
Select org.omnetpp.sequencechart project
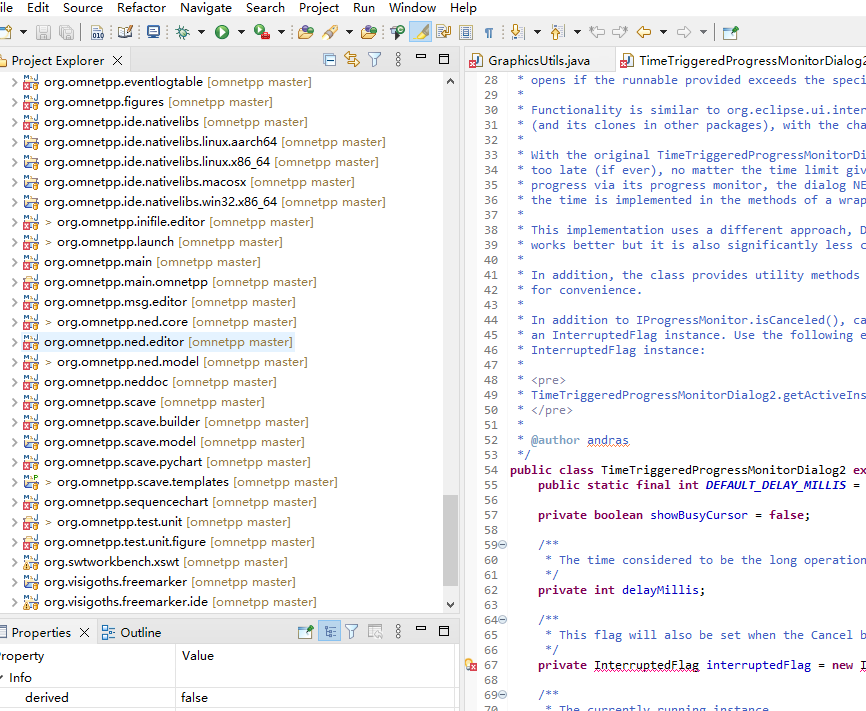pyautogui.click(x=126, y=502)
